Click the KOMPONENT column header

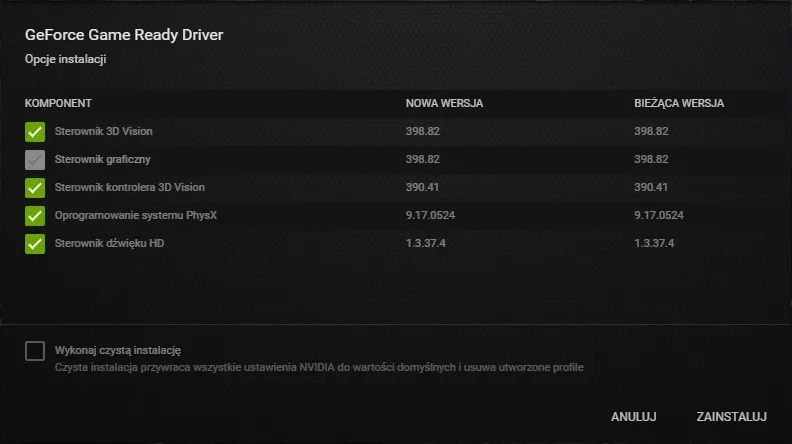tap(58, 103)
